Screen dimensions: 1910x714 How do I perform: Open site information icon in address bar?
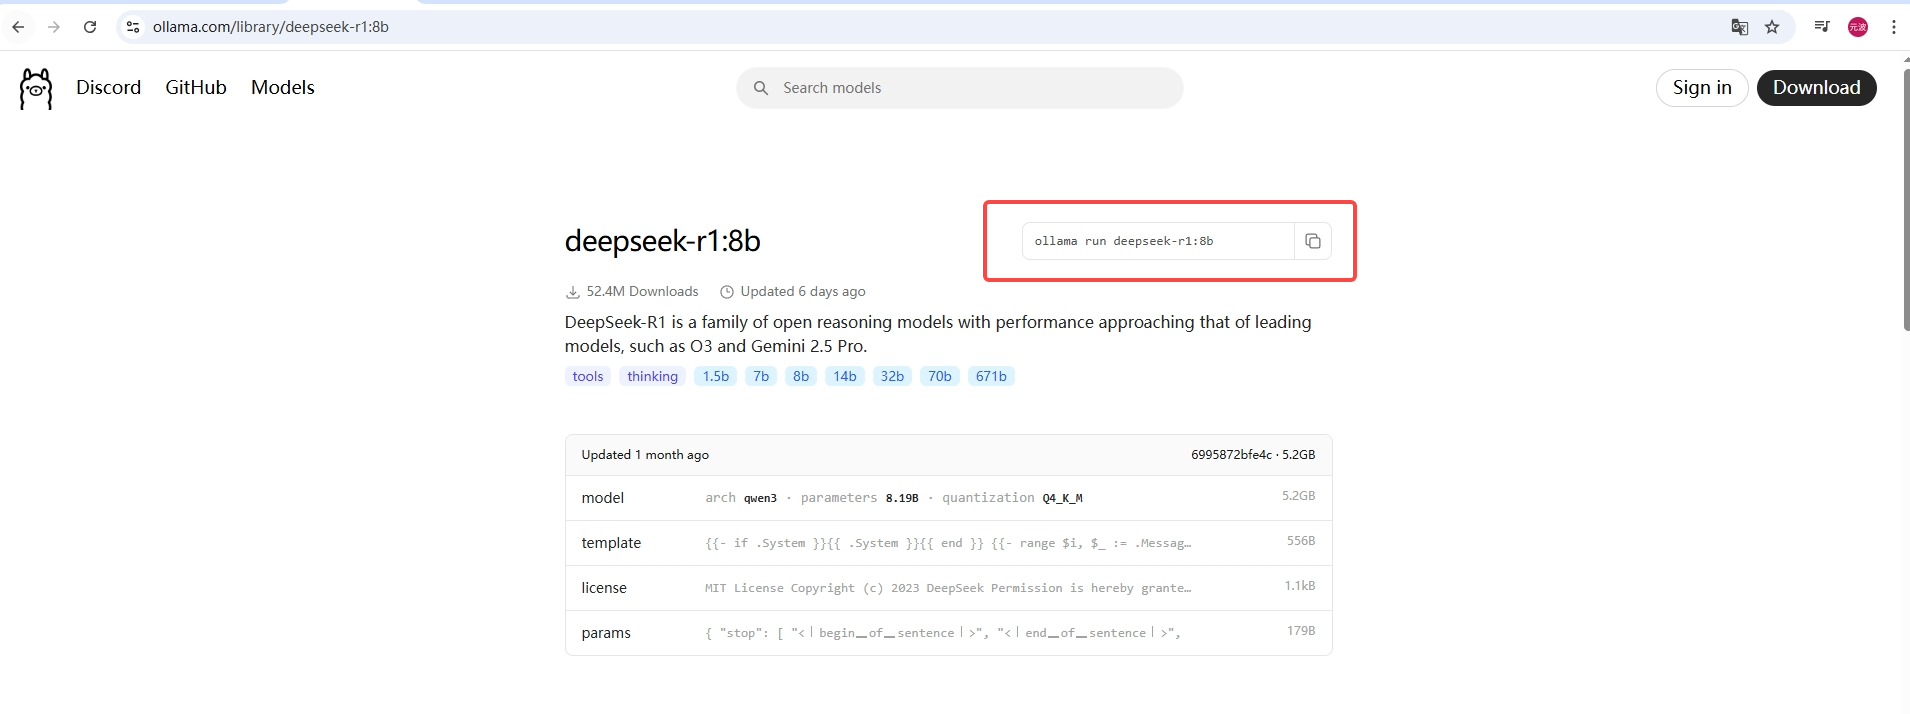point(133,27)
